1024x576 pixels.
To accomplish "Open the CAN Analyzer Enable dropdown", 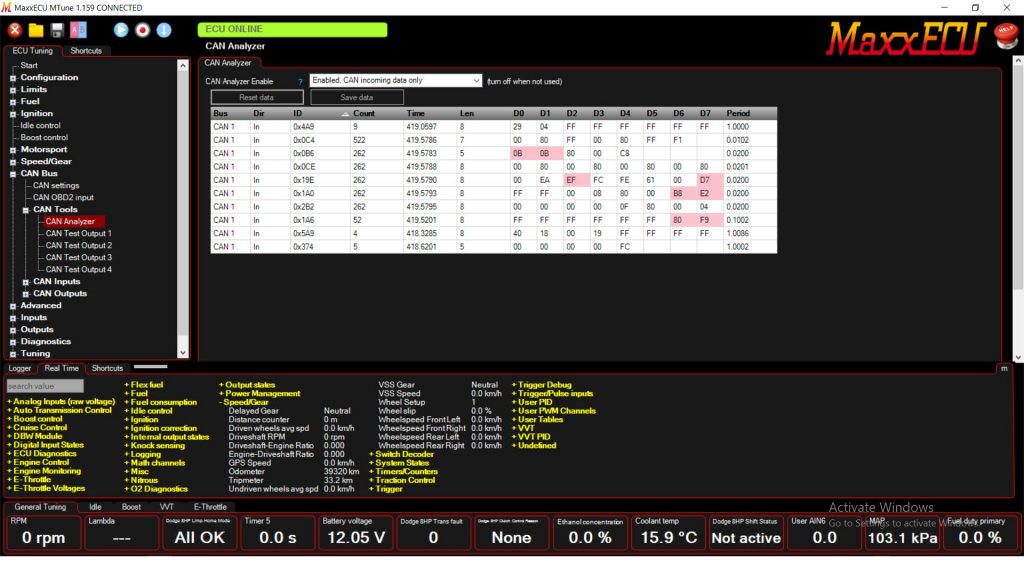I will coord(395,81).
